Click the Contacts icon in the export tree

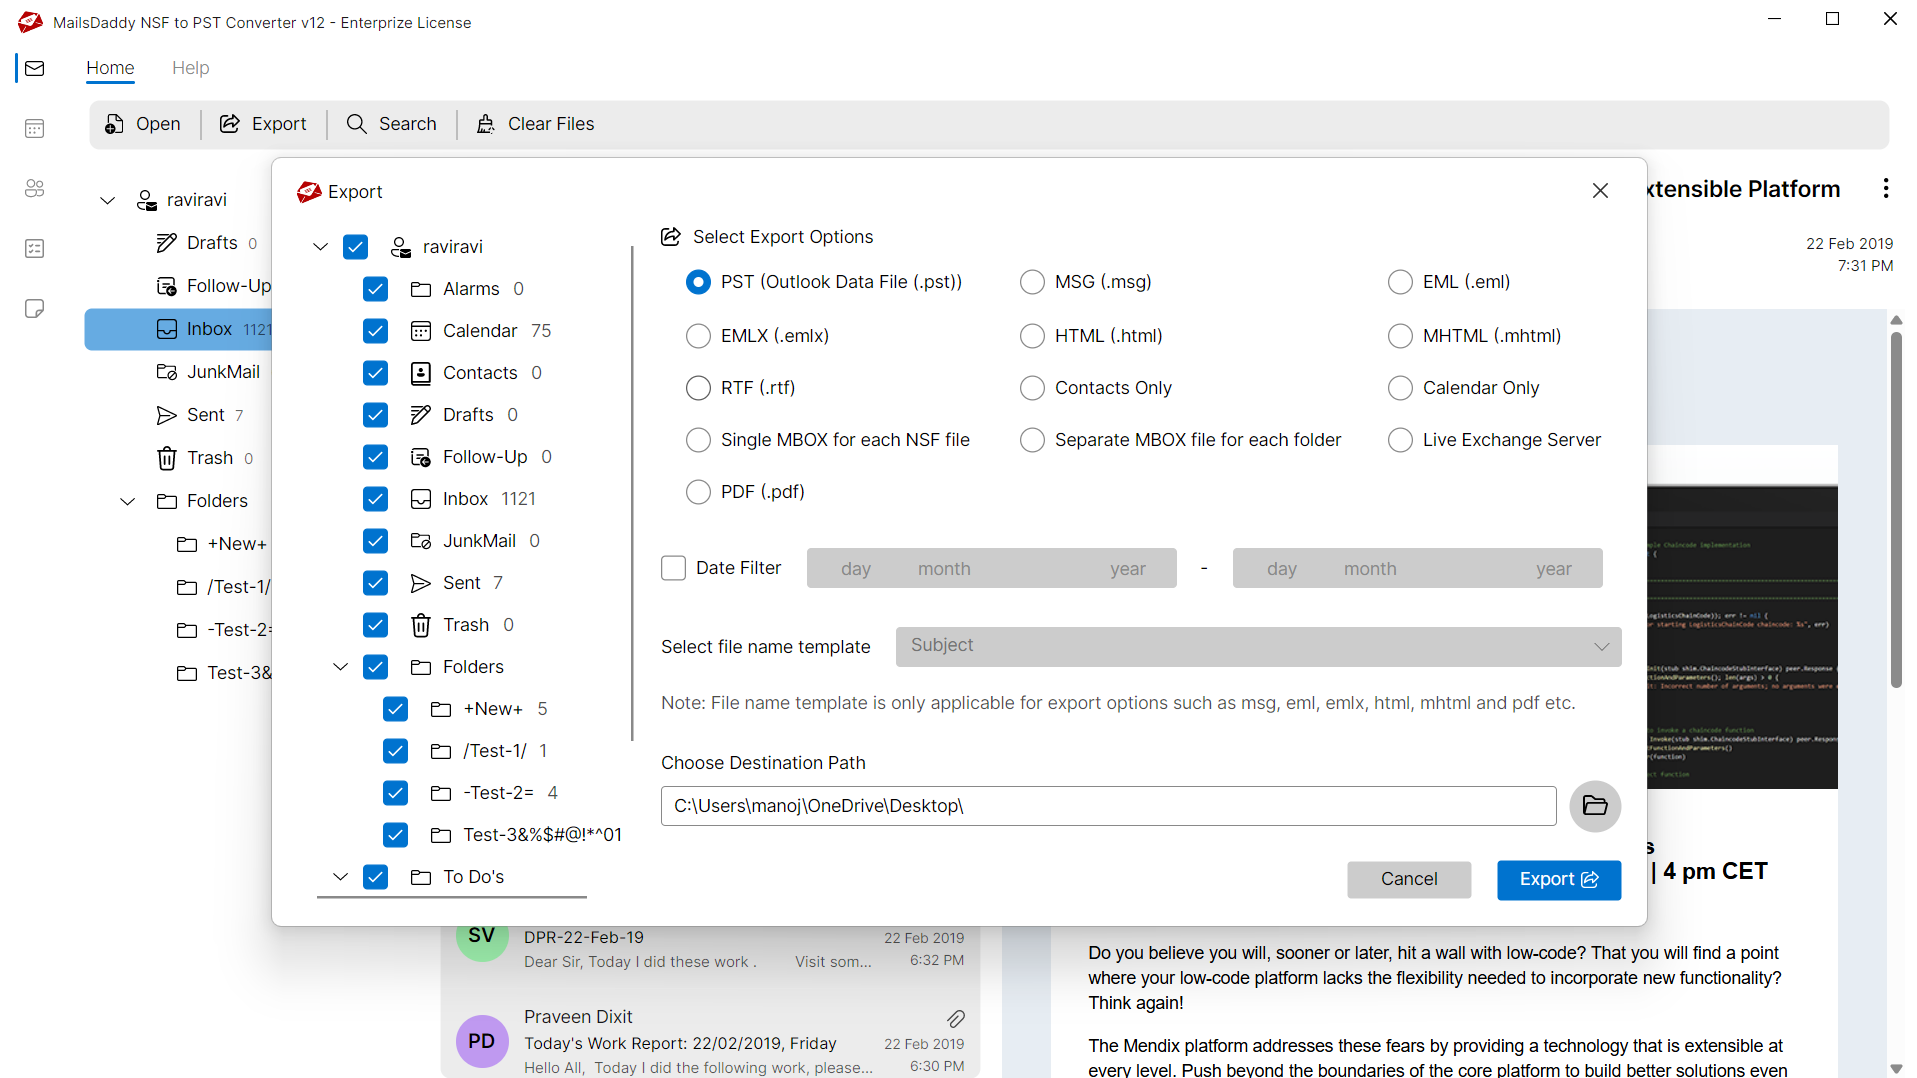[x=421, y=373]
